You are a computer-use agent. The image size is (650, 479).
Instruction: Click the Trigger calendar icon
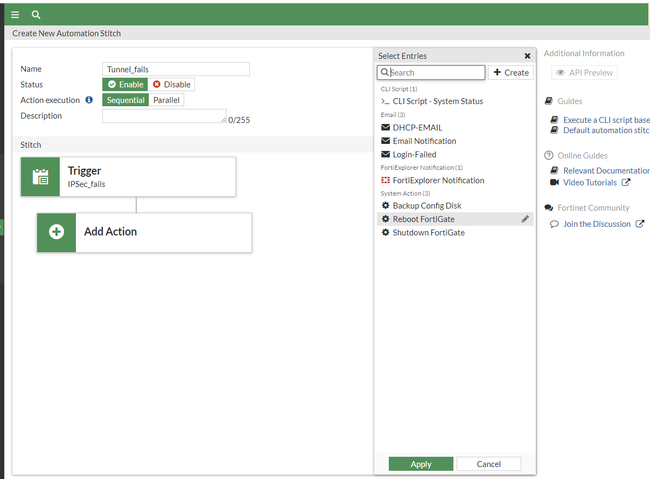click(40, 177)
